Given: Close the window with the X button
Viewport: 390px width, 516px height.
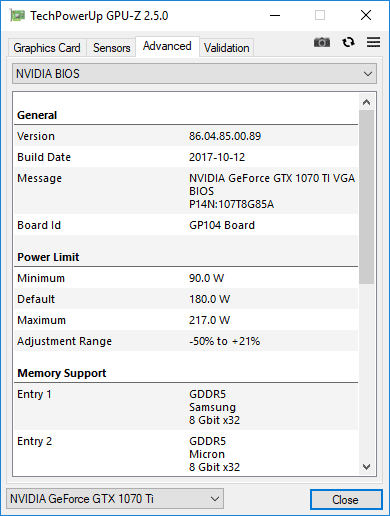Looking at the screenshot, I should coord(366,15).
